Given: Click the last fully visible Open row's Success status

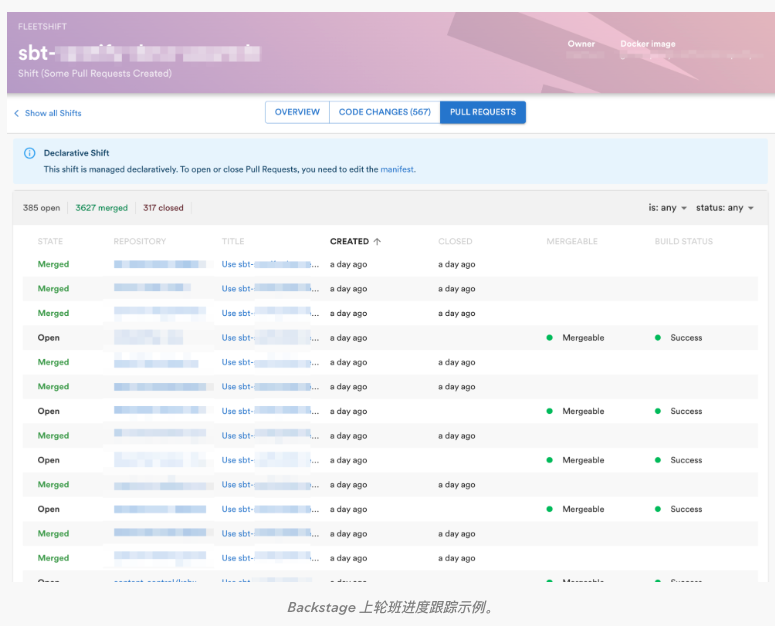Looking at the screenshot, I should [678, 509].
